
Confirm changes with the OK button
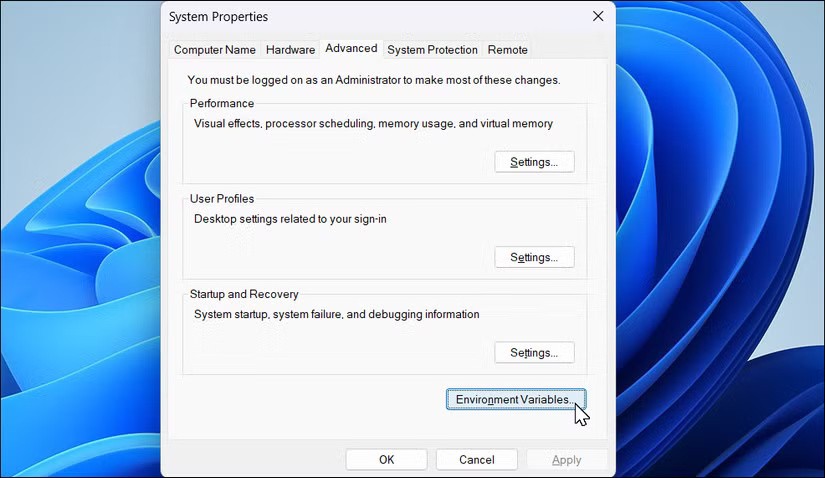pos(386,460)
